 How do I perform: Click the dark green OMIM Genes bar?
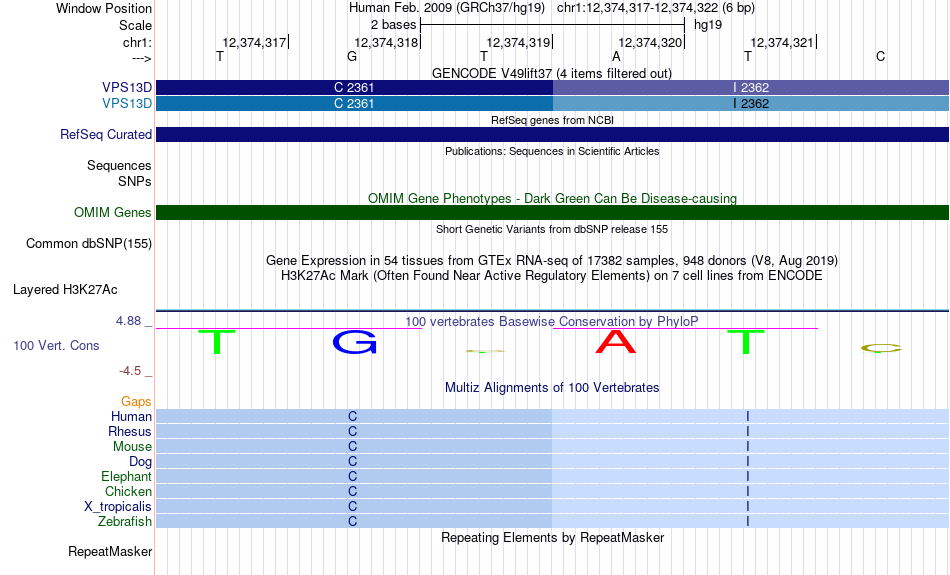[x=553, y=213]
